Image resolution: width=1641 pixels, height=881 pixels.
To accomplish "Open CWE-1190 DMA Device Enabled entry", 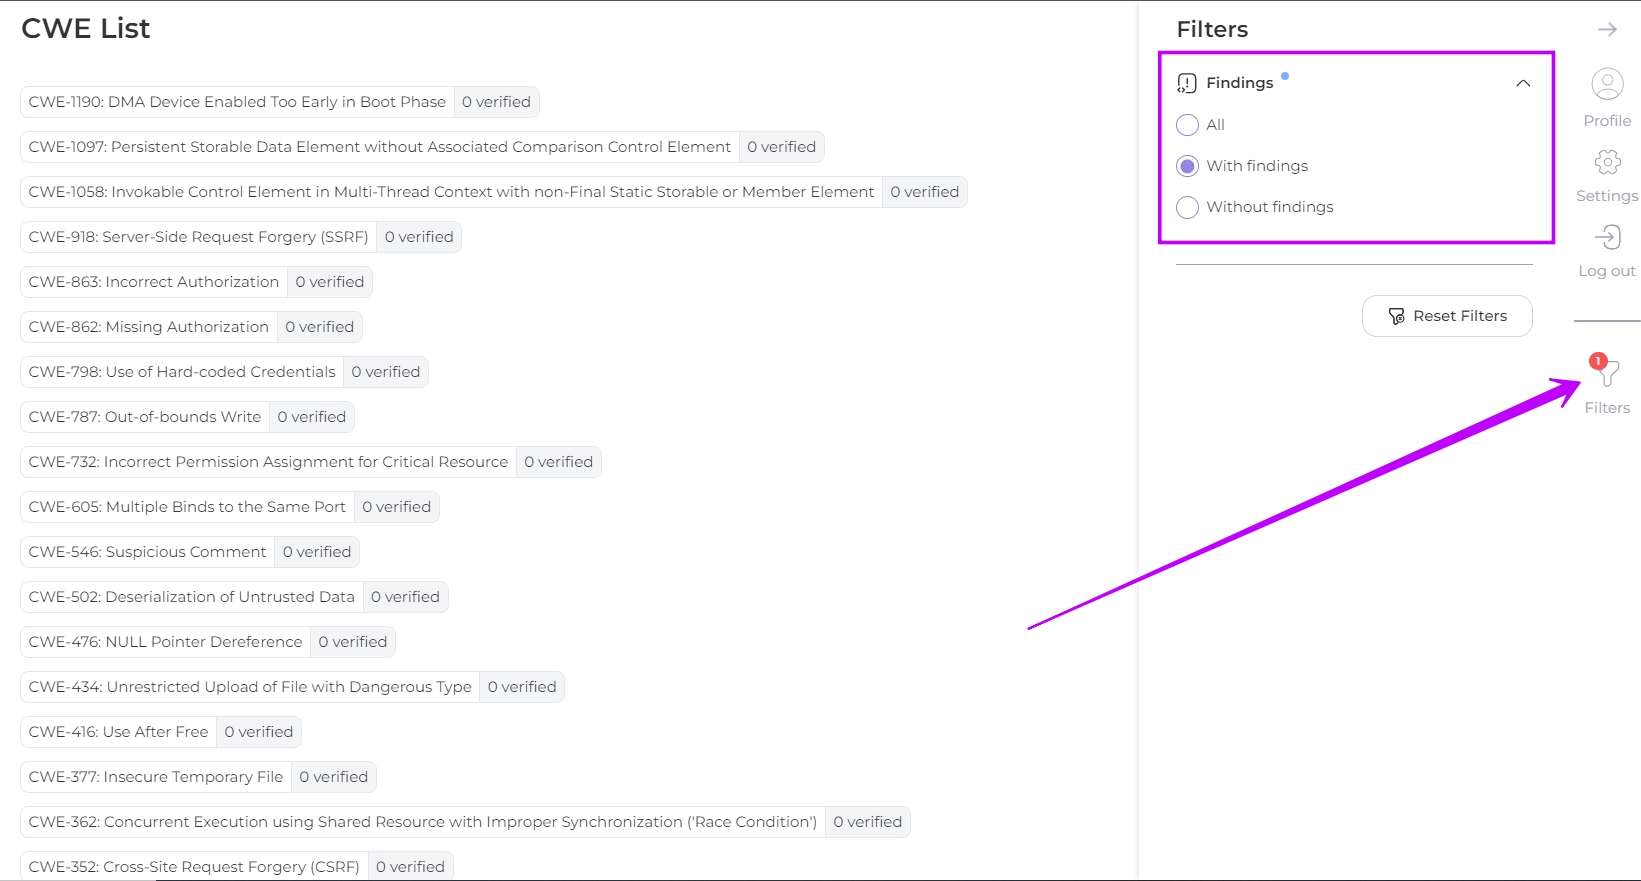I will [237, 102].
